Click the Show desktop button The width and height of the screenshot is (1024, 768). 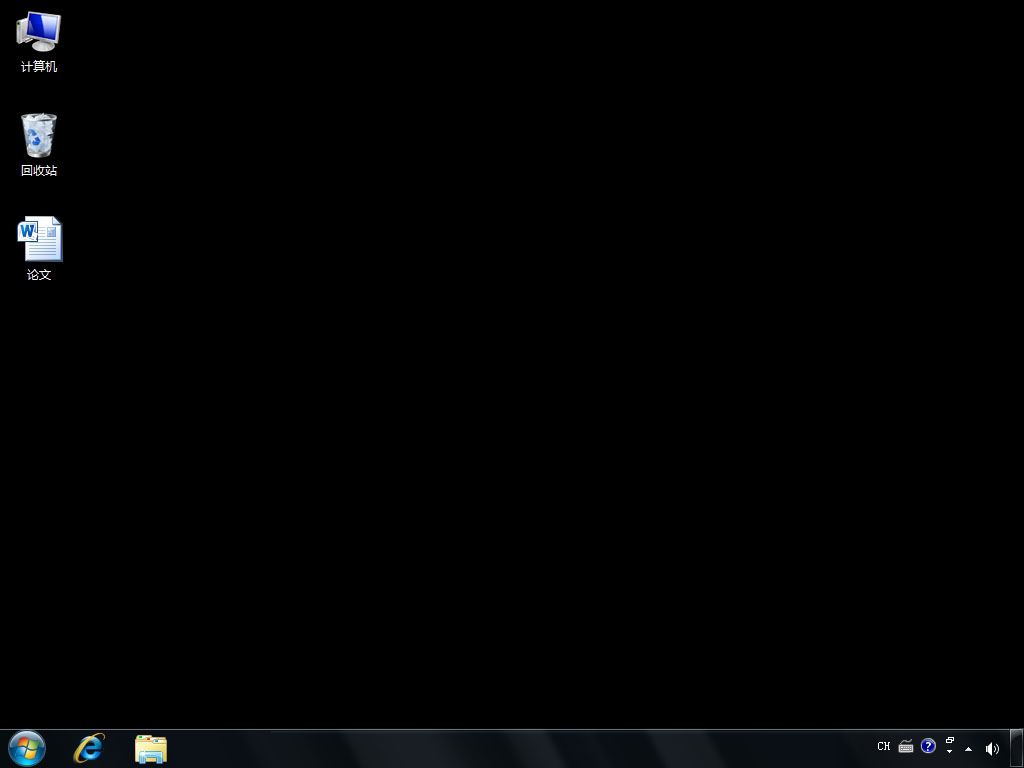(x=1017, y=748)
